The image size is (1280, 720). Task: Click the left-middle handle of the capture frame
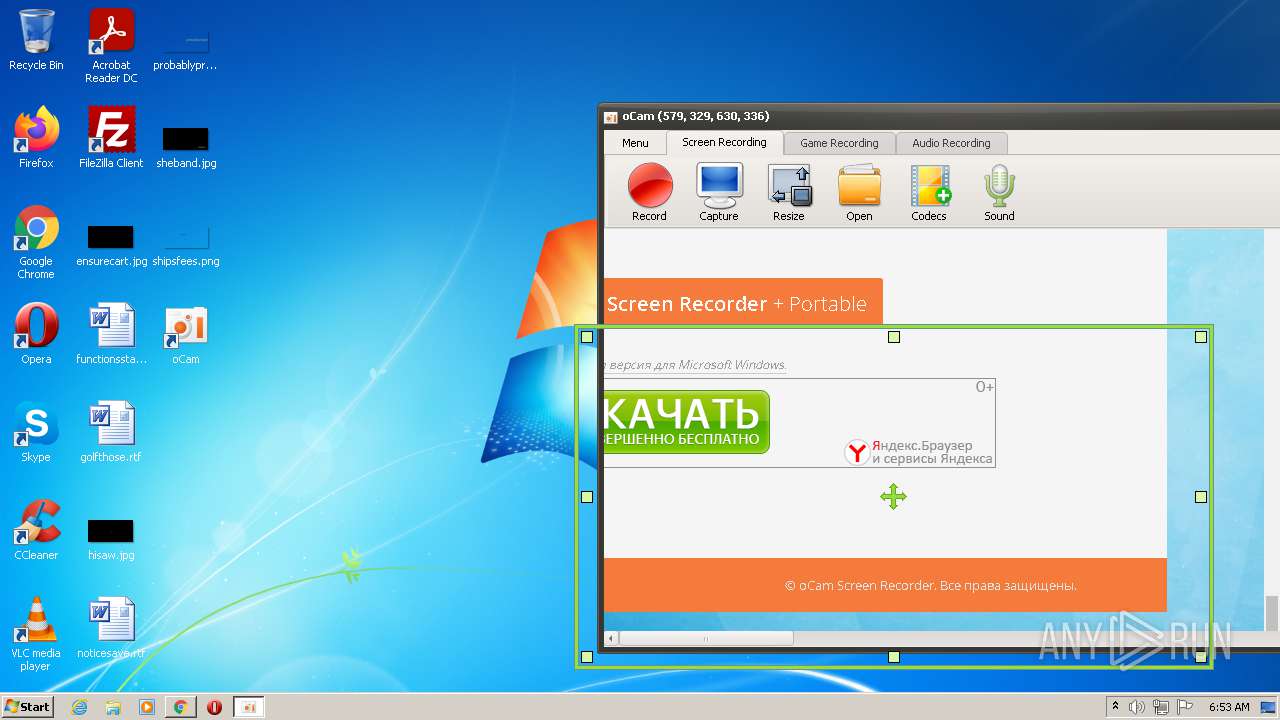tap(587, 497)
